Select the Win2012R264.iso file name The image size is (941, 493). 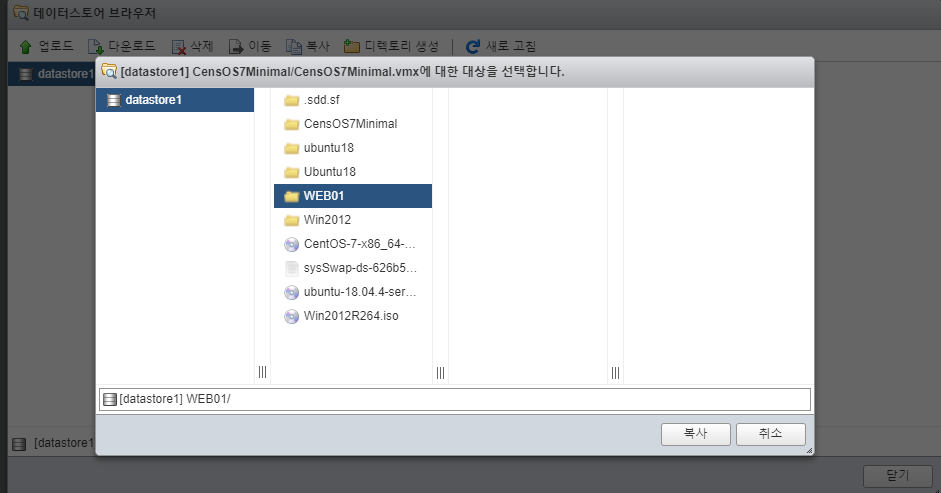(x=351, y=316)
